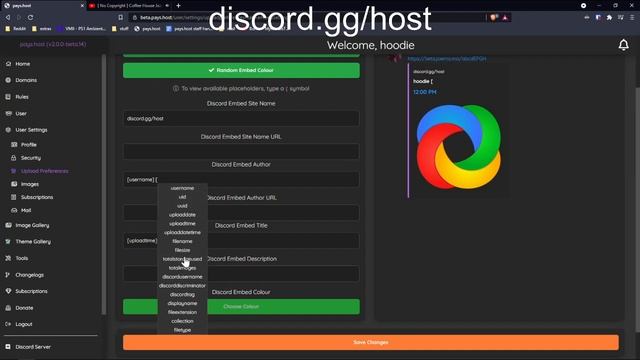
Task: Open Mail in the sidebar
Action: [21, 210]
